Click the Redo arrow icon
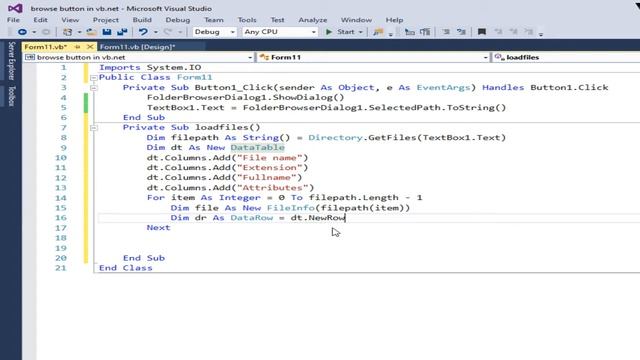Image resolution: width=640 pixels, height=360 pixels. point(168,32)
